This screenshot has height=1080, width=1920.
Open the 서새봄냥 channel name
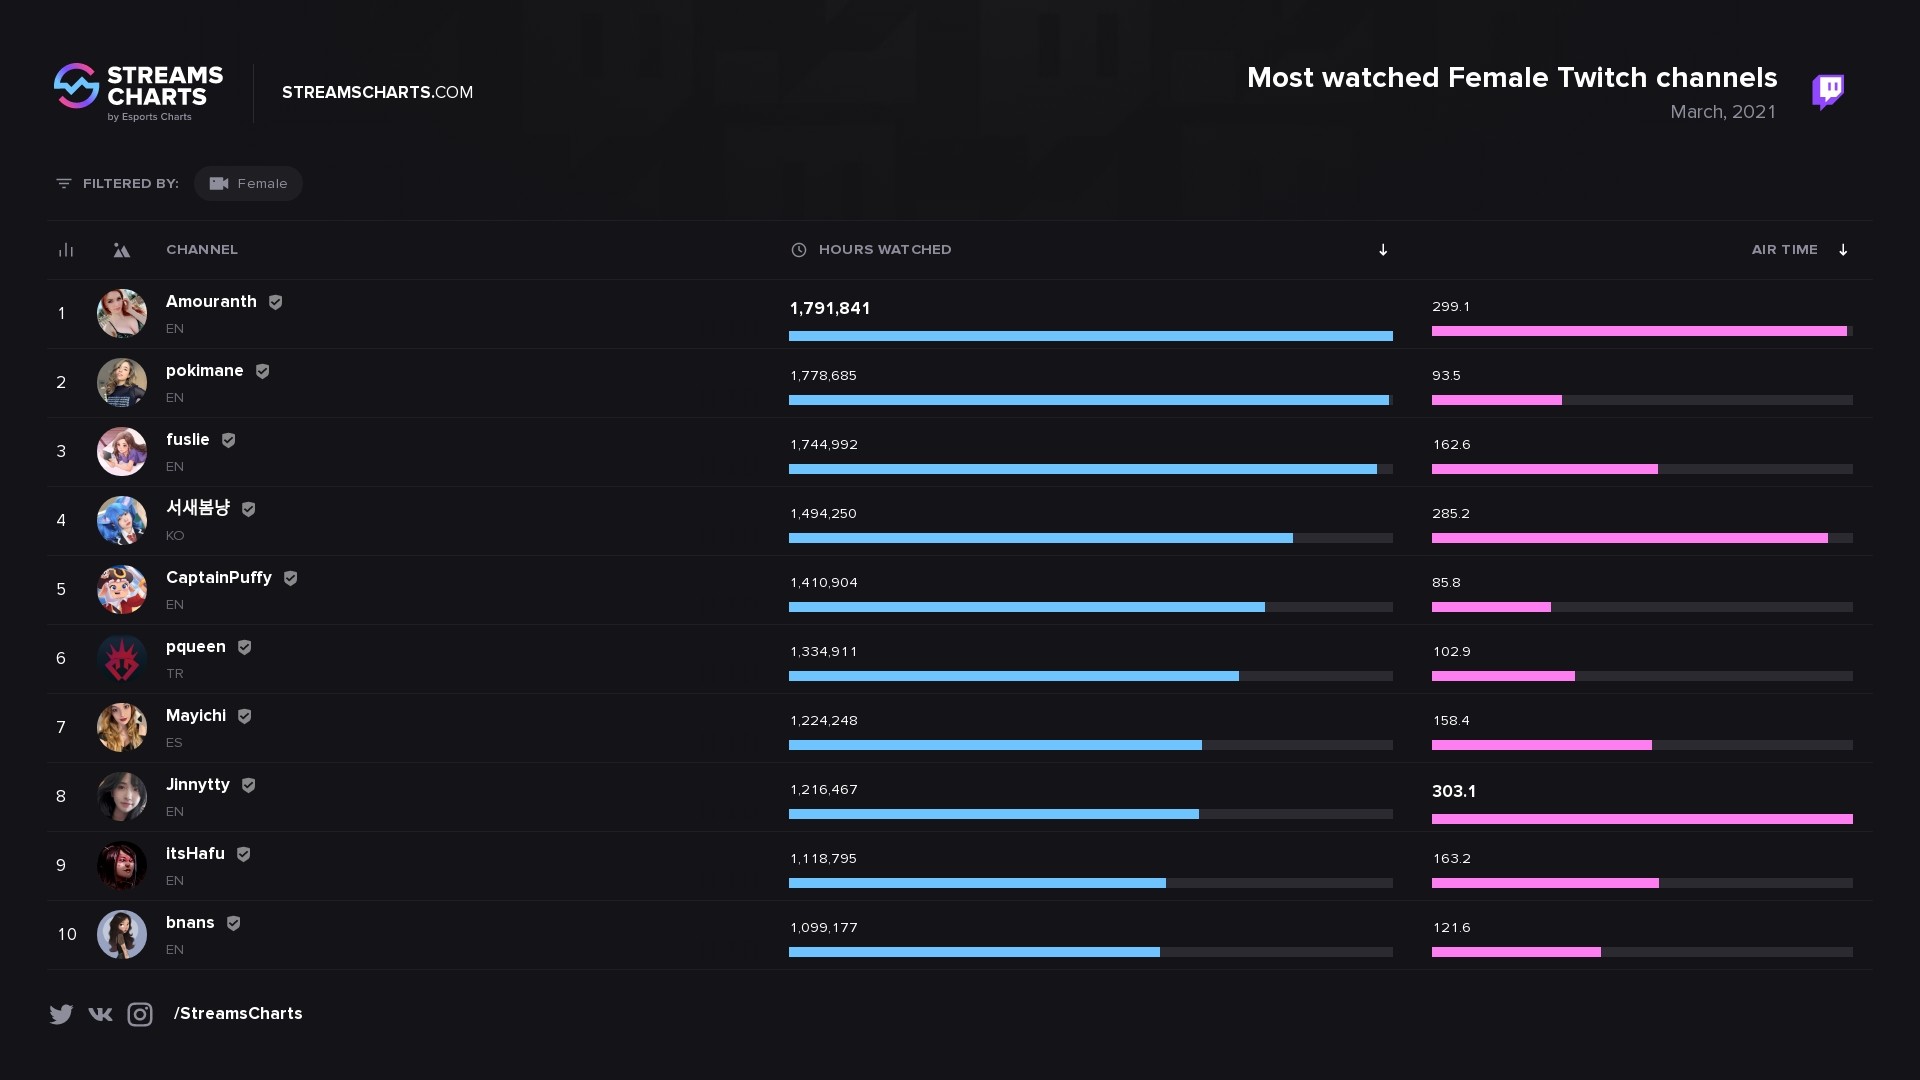click(x=198, y=508)
